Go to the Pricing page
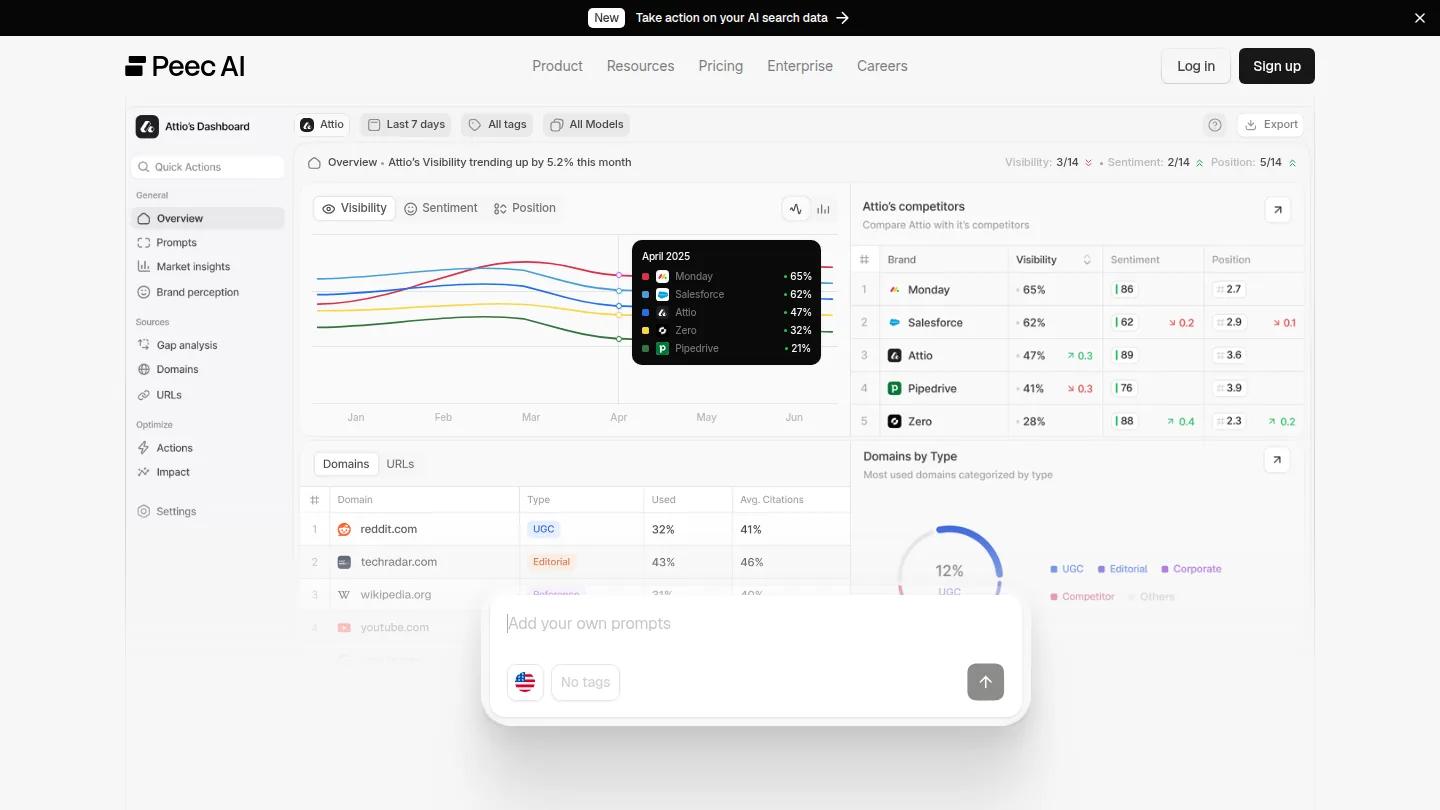Screen dimensions: 1440x810 pos(721,66)
